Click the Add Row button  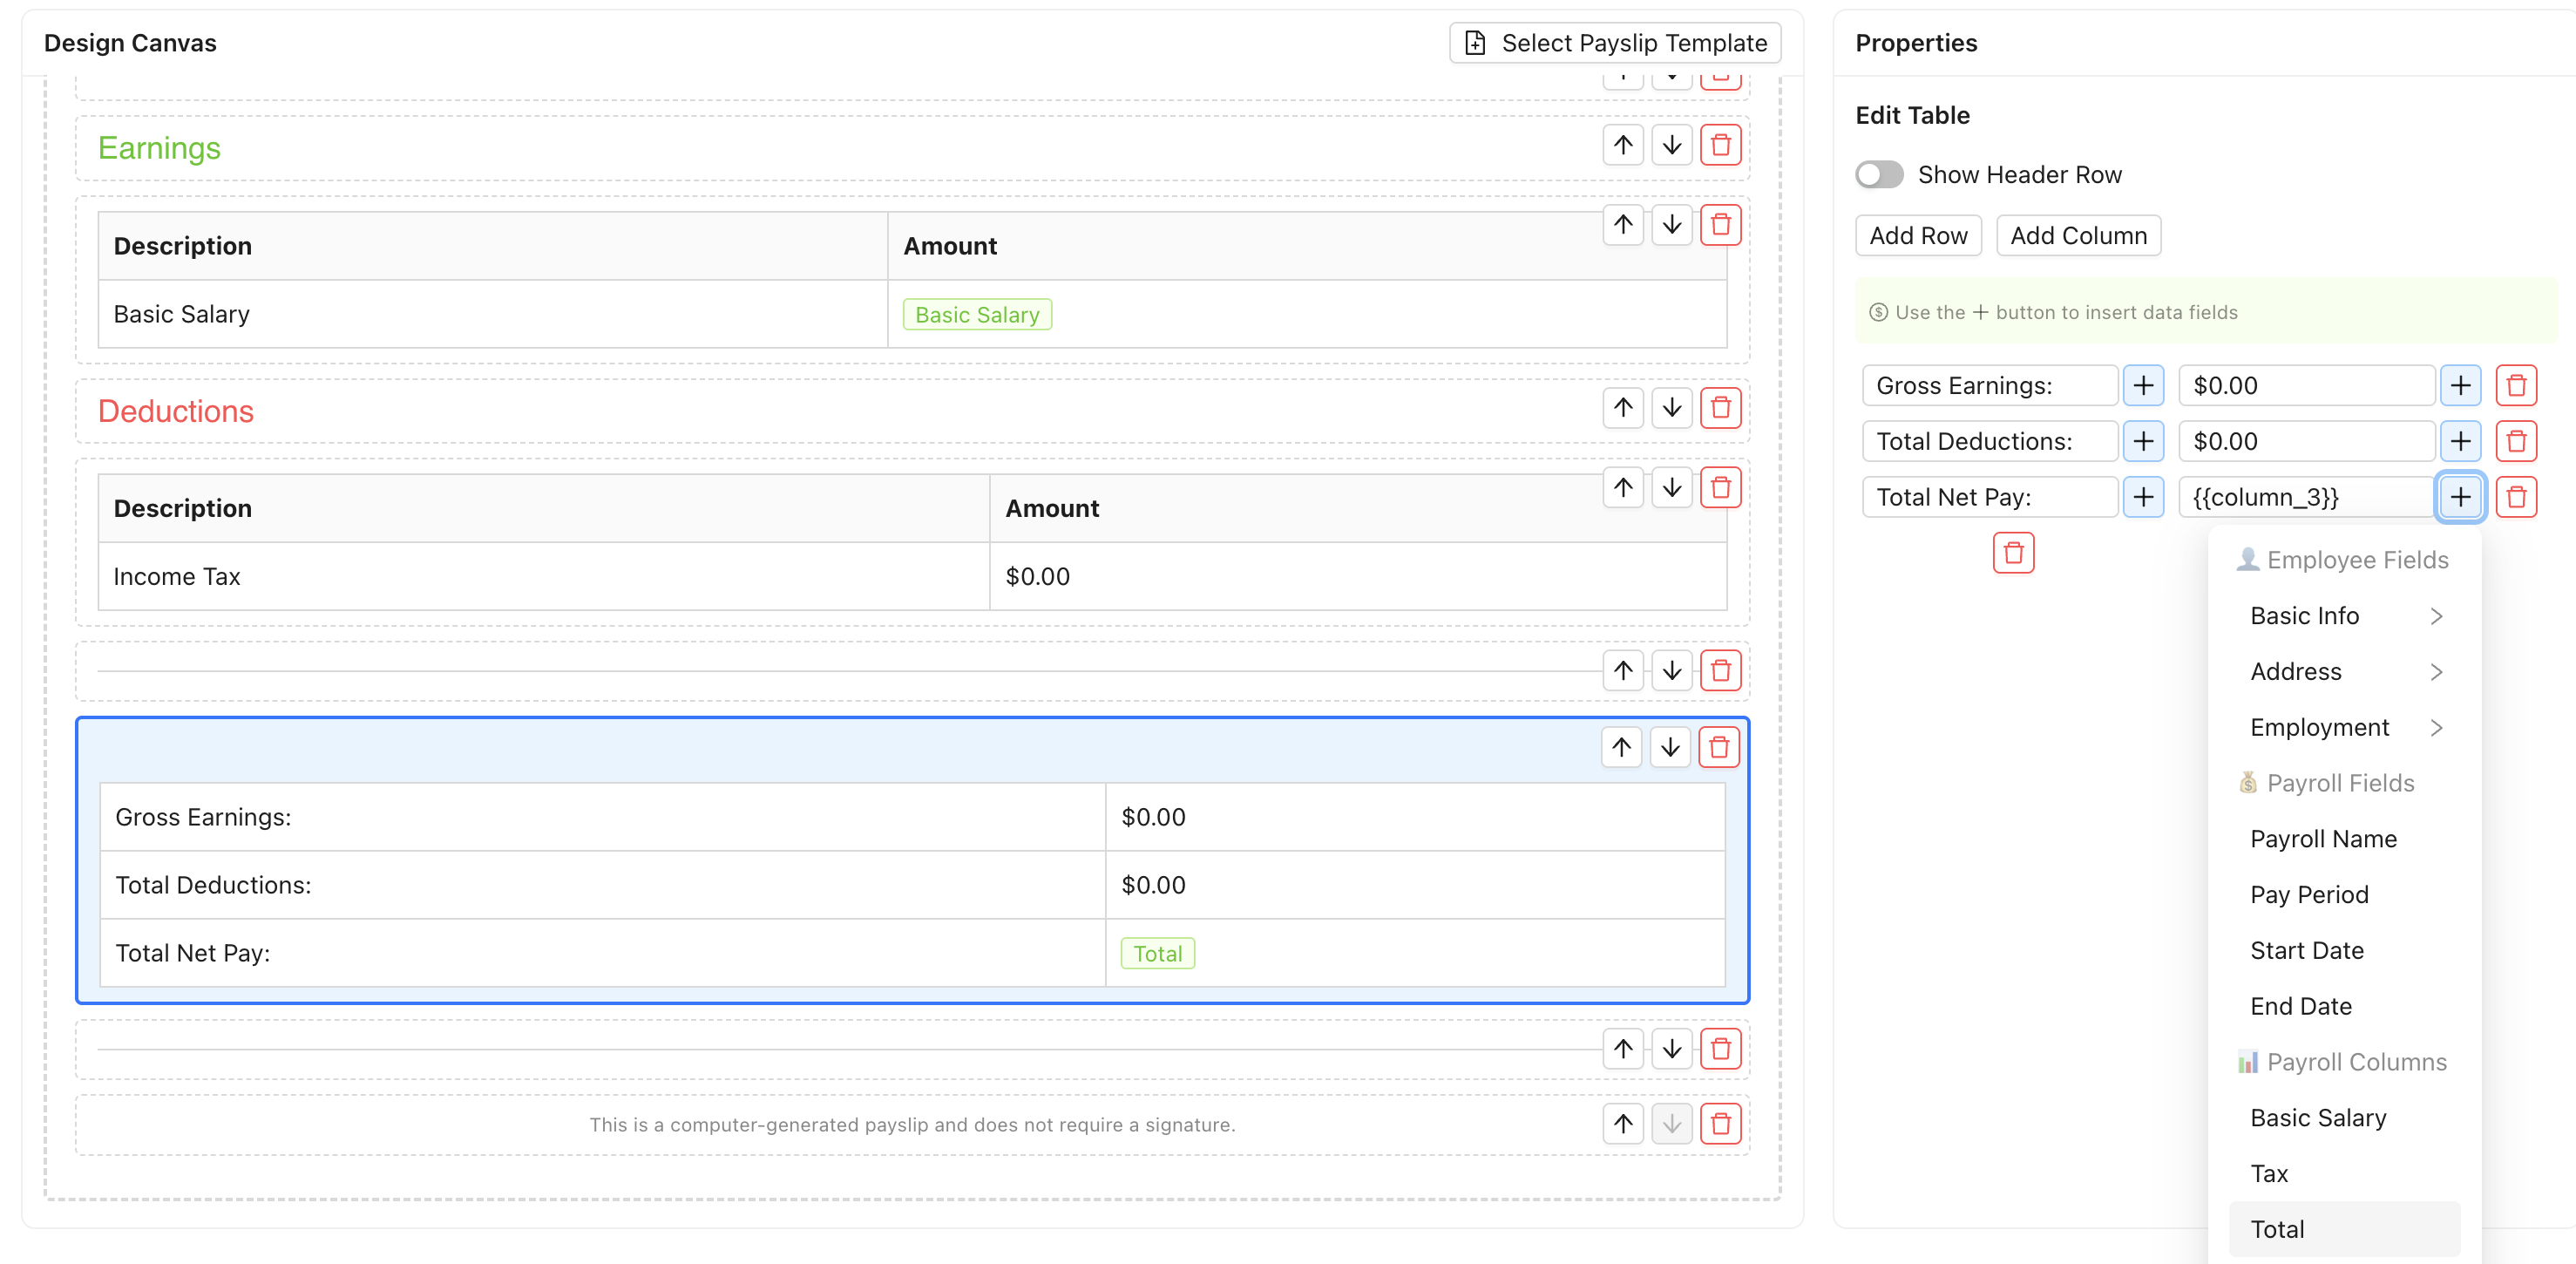(x=1918, y=236)
